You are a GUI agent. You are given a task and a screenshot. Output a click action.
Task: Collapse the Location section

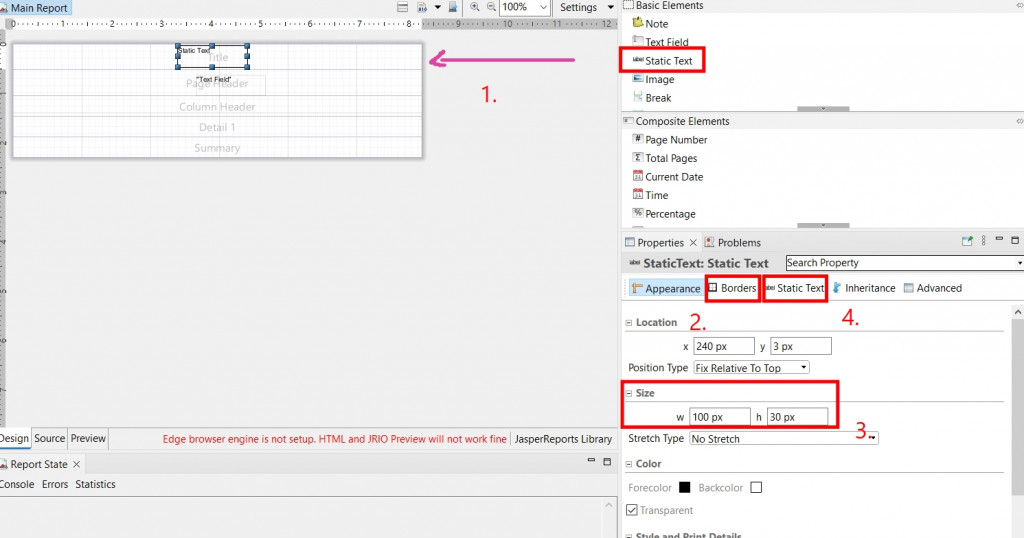629,323
